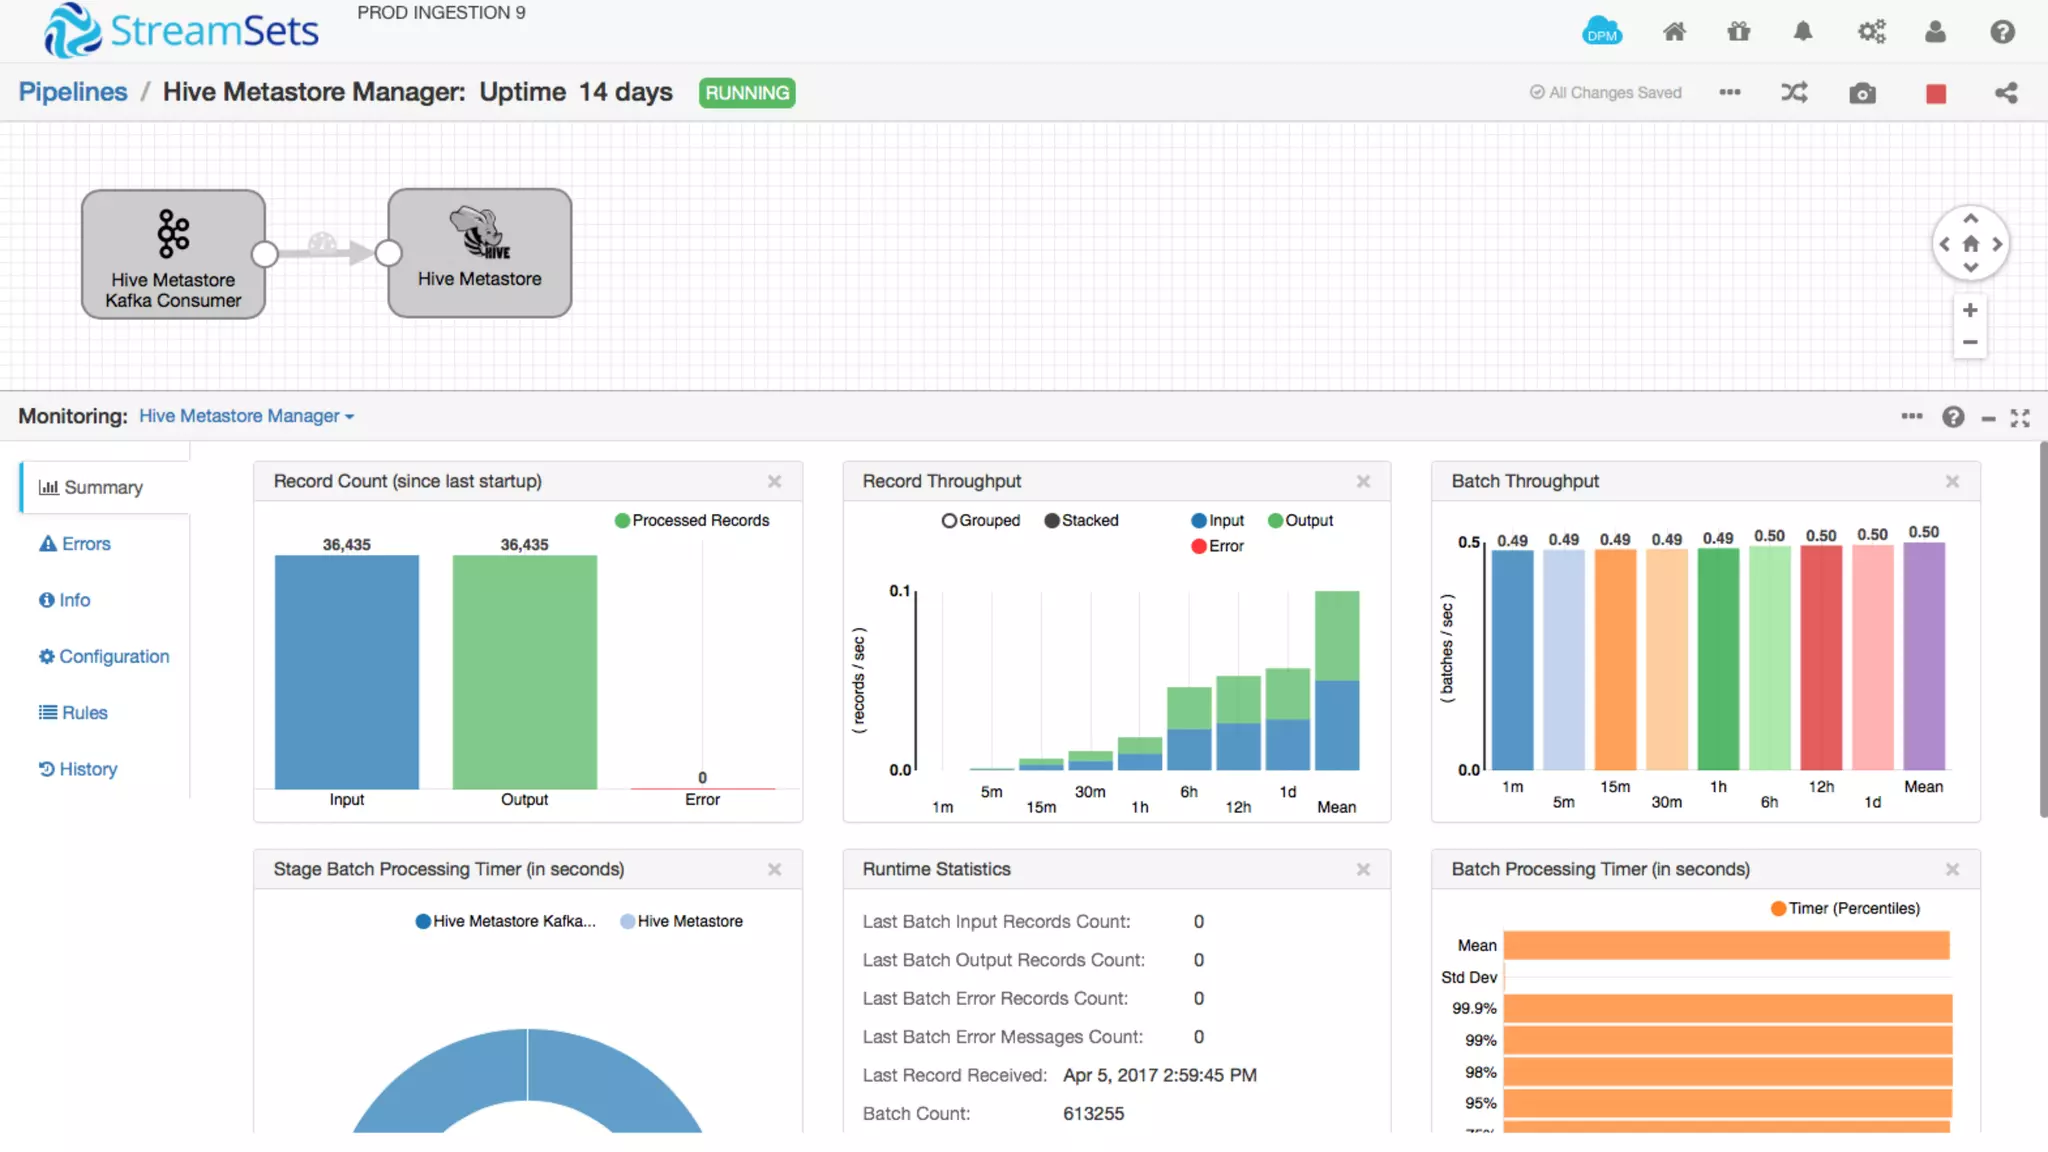Open the pipeline more-options ellipsis menu
2048x1152 pixels.
[x=1730, y=92]
